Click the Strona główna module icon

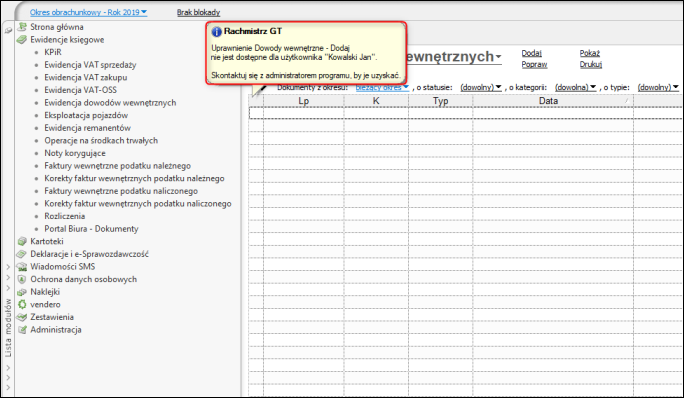(22, 27)
